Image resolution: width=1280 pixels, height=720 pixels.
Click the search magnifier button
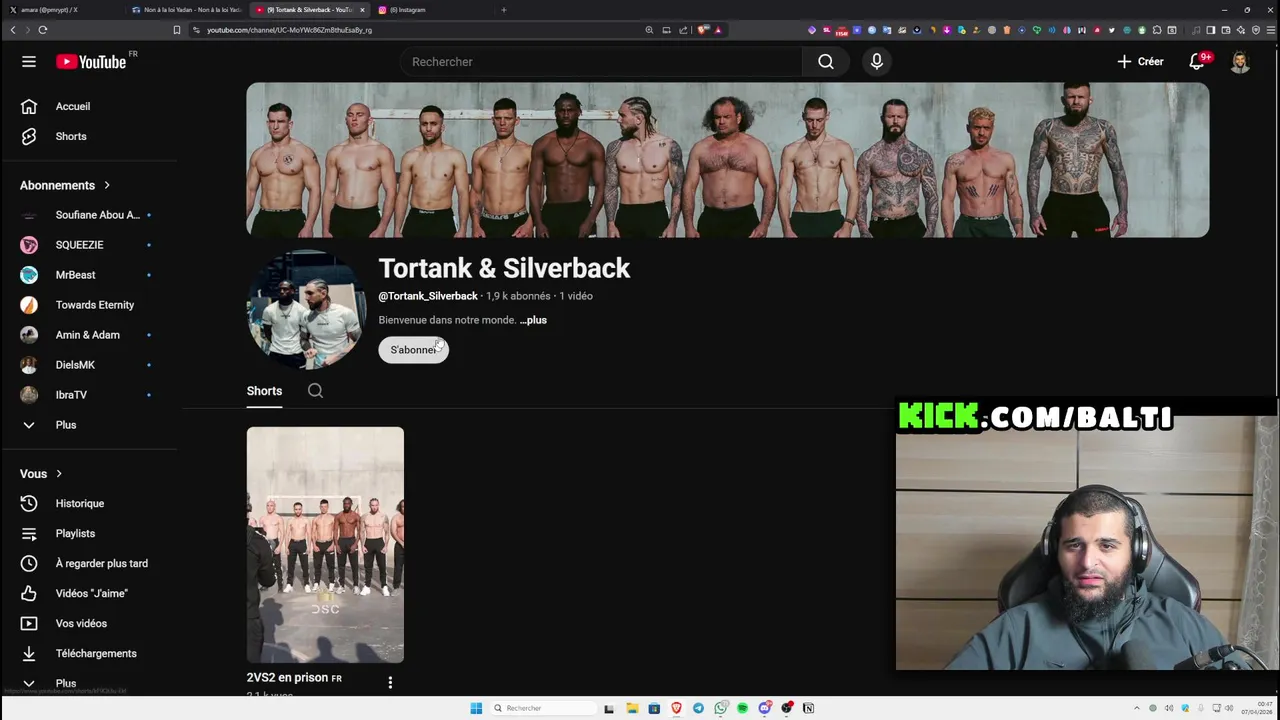(826, 62)
